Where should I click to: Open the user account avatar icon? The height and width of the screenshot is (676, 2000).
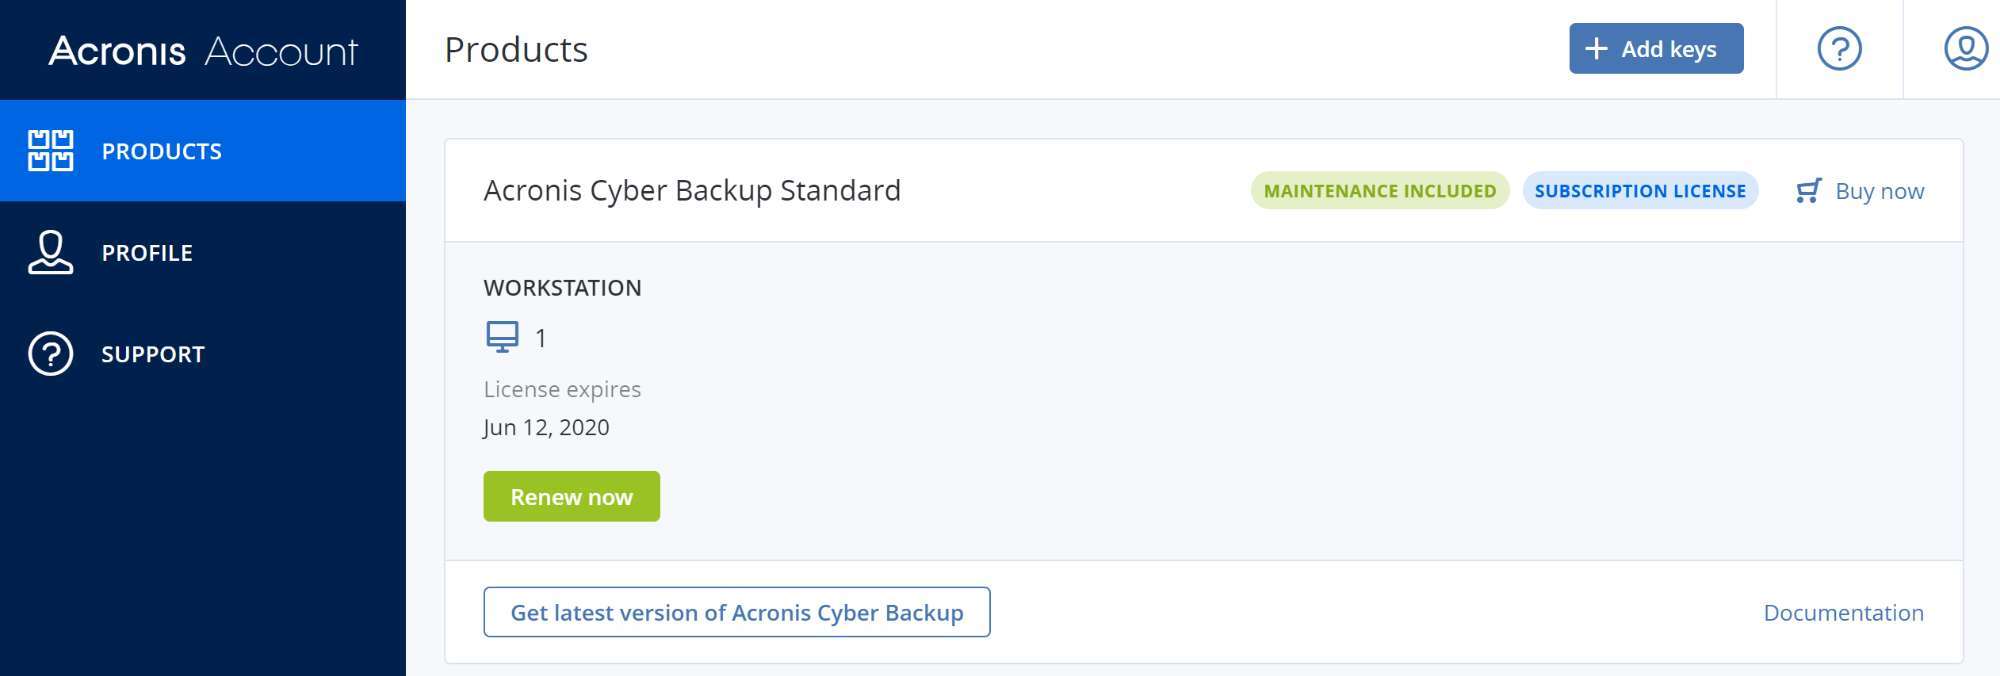(x=1965, y=49)
